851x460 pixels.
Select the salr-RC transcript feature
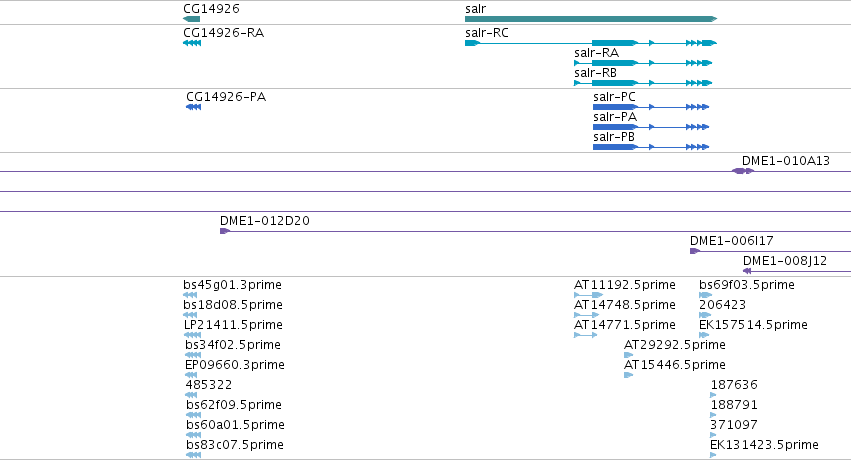point(591,43)
